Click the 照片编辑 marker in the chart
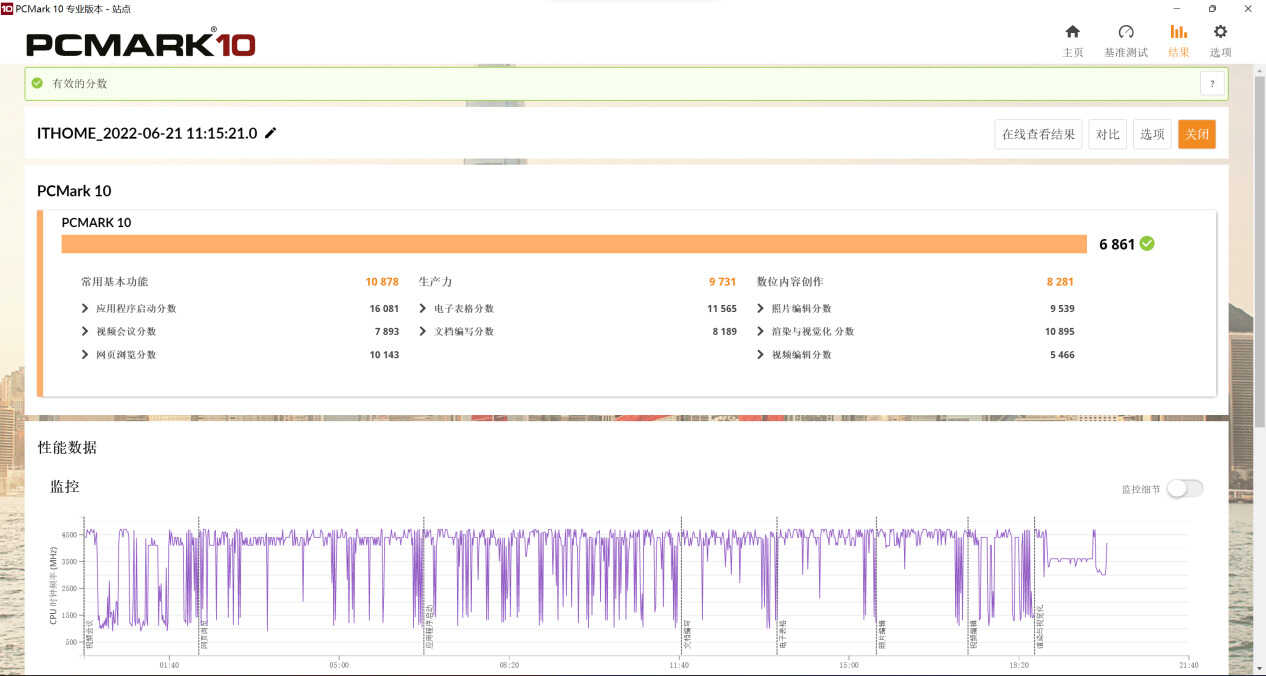Image resolution: width=1266 pixels, height=676 pixels. point(882,635)
